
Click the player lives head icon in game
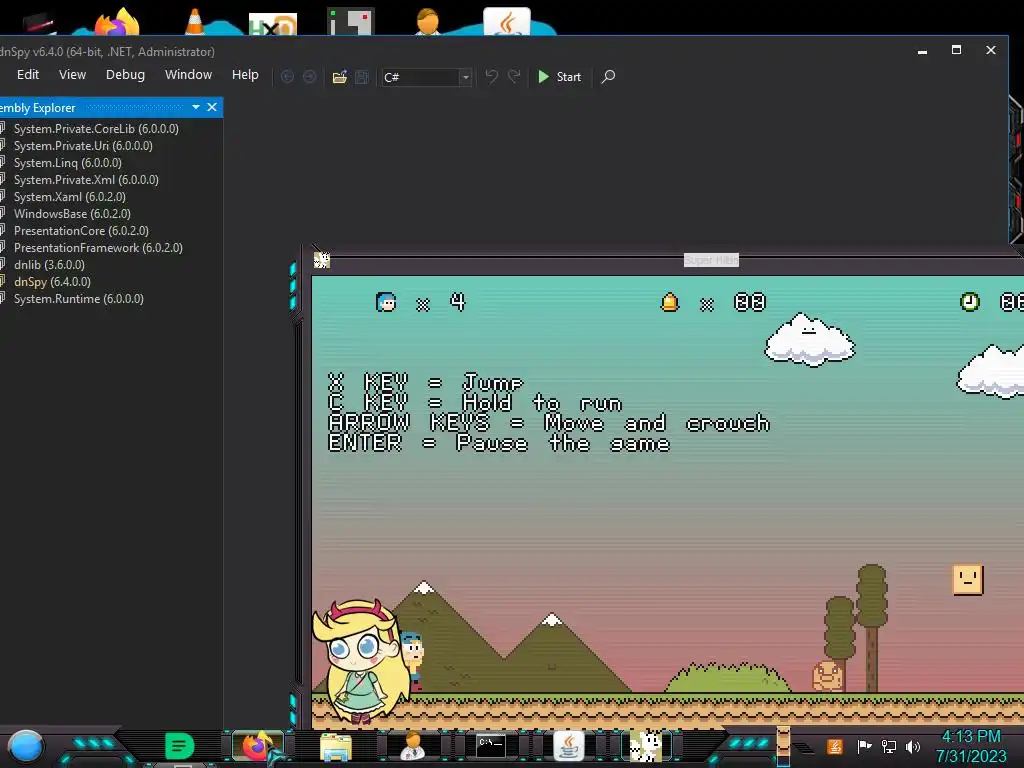[x=386, y=302]
